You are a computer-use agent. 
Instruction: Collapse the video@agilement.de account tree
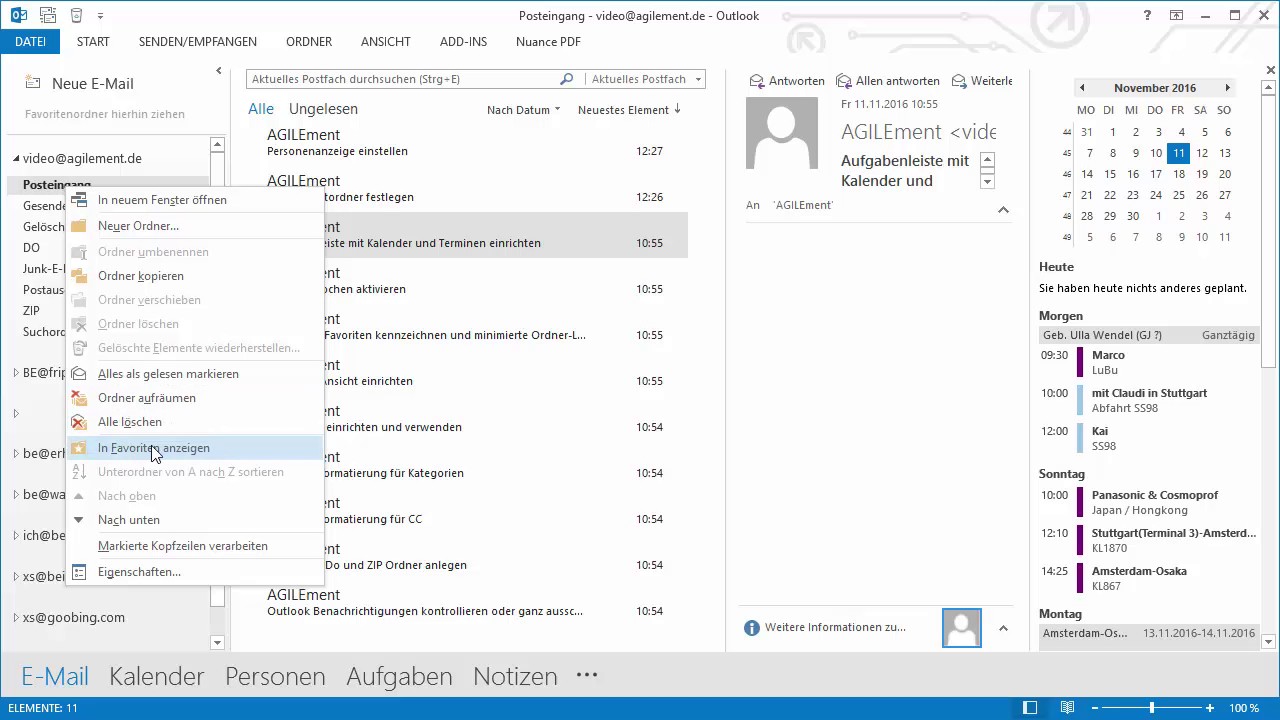(16, 159)
